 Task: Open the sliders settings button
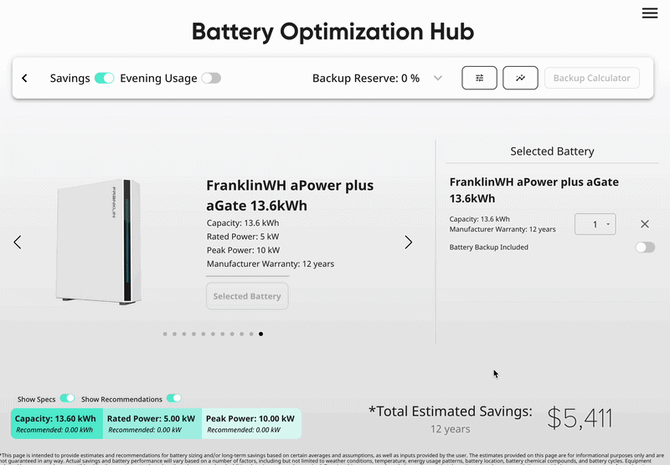point(479,78)
